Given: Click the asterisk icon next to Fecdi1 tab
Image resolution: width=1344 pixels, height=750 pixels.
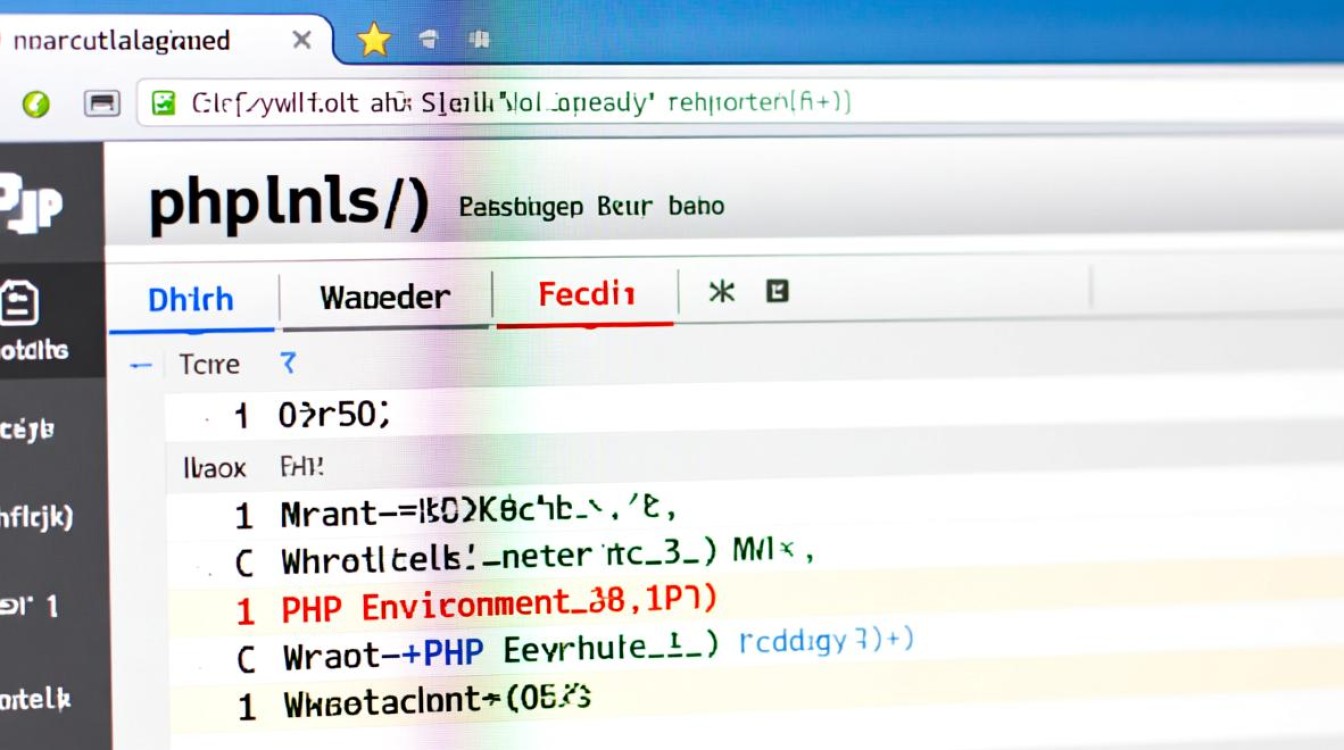Looking at the screenshot, I should (x=721, y=292).
